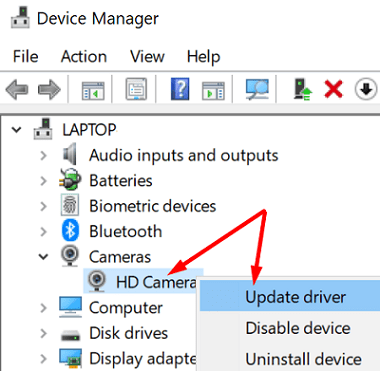Click the blue Help question mark icon
Viewport: 380px width, 371px height.
(x=180, y=89)
